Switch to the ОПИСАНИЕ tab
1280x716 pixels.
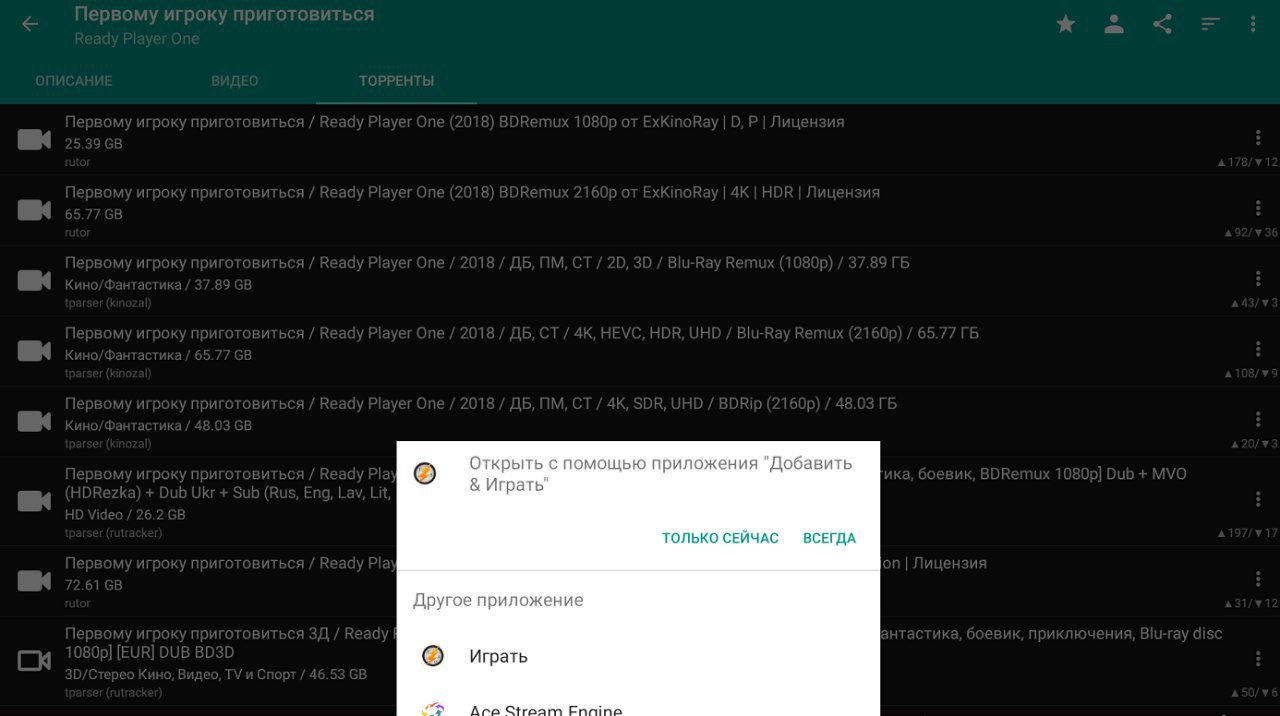pyautogui.click(x=74, y=81)
